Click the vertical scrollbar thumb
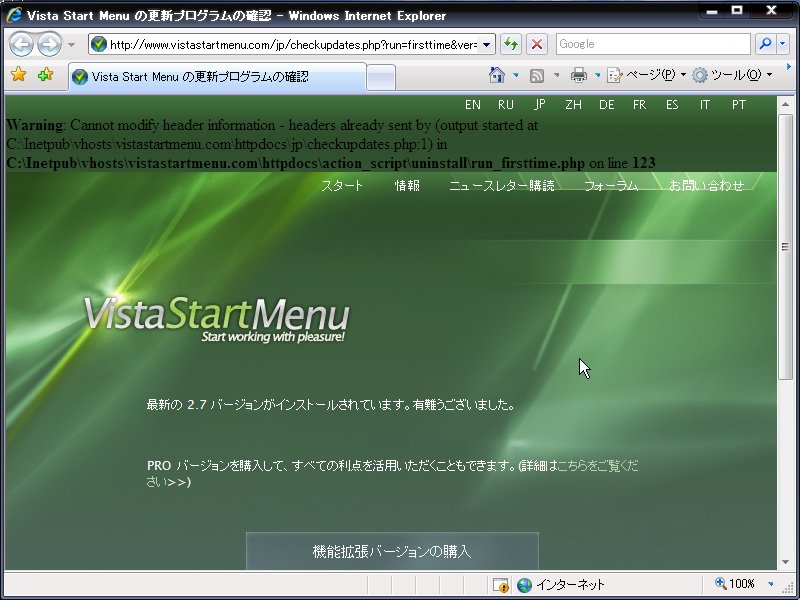800x600 pixels. coord(785,247)
